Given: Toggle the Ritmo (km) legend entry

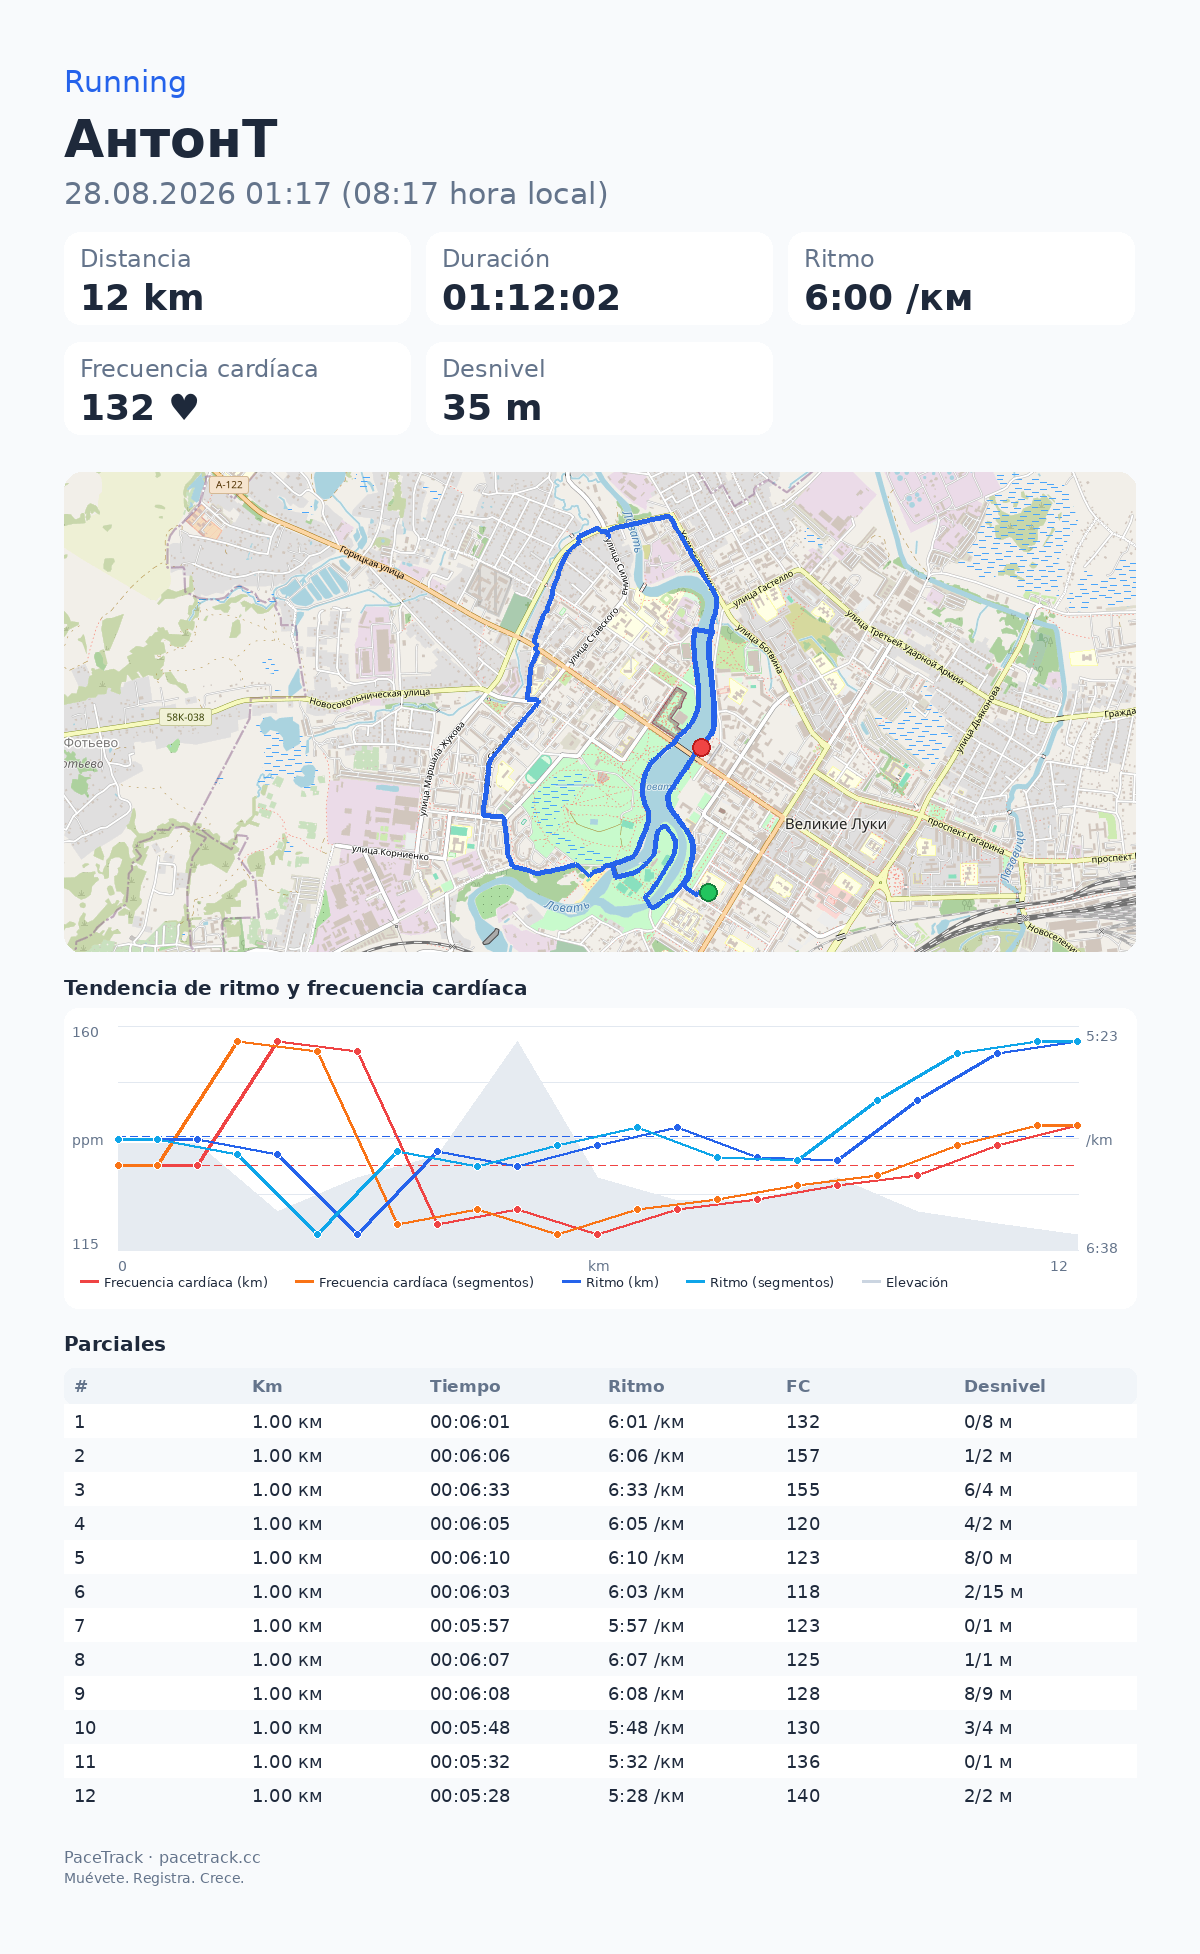Looking at the screenshot, I should tap(611, 1282).
